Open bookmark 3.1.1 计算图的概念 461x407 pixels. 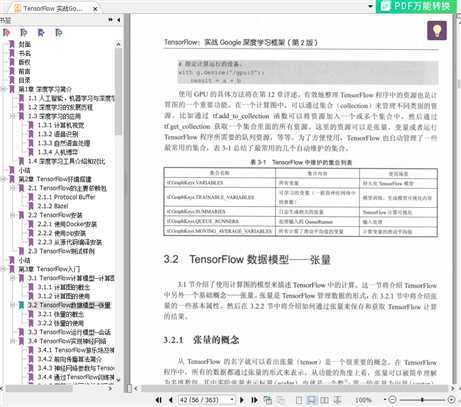point(64,287)
